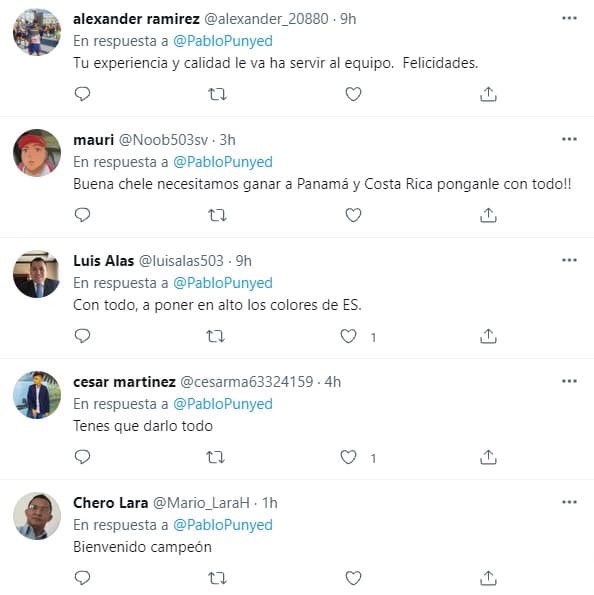The width and height of the screenshot is (594, 595).
Task: Like Luis Alas's tweet
Action: pyautogui.click(x=348, y=336)
